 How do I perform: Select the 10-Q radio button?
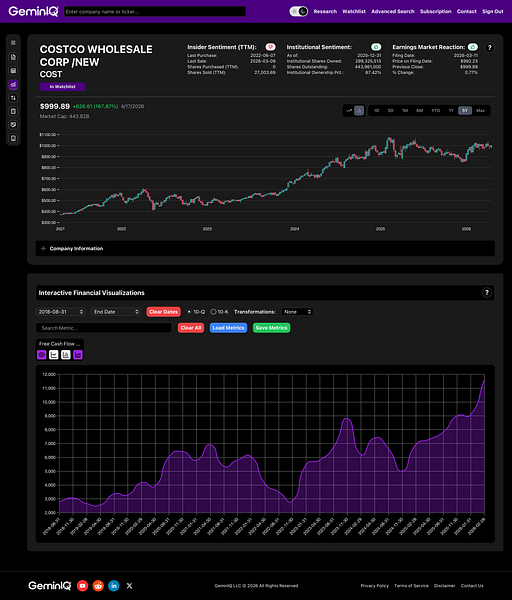189,312
